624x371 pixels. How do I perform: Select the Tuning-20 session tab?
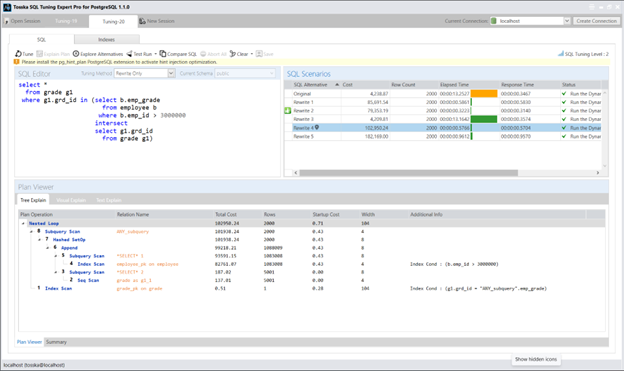113,21
